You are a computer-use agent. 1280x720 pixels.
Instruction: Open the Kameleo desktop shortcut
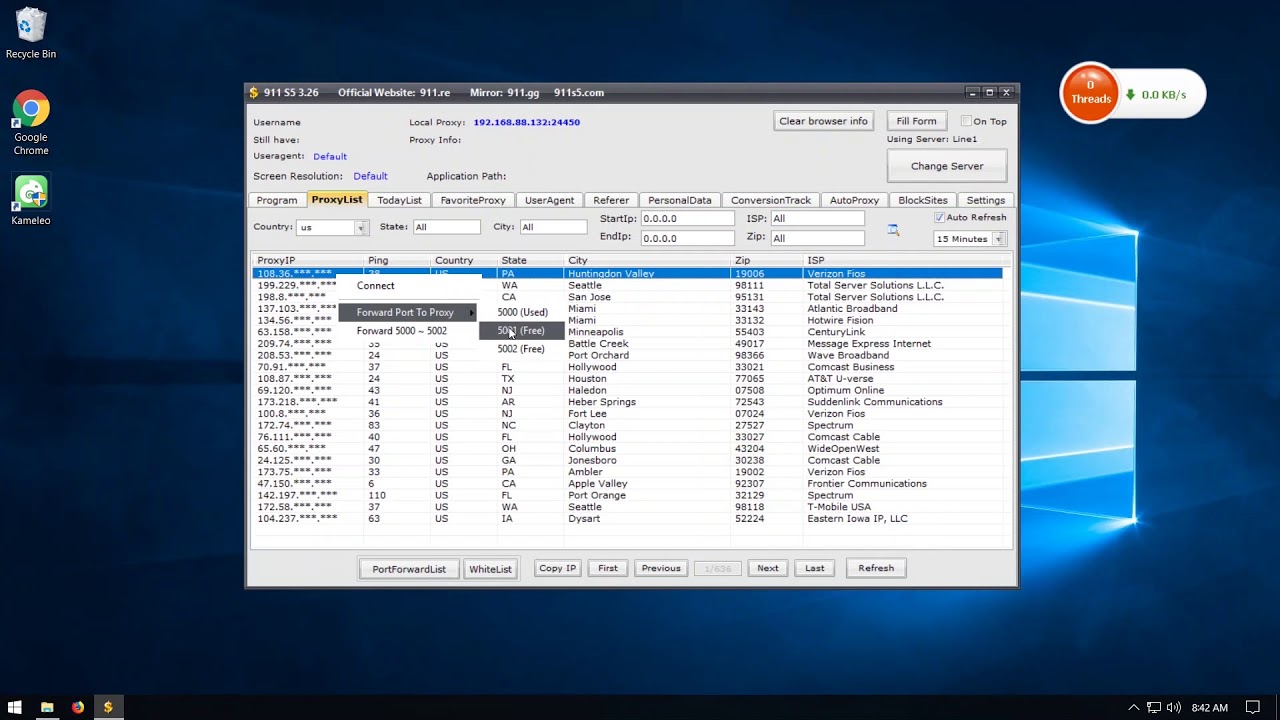[x=31, y=201]
